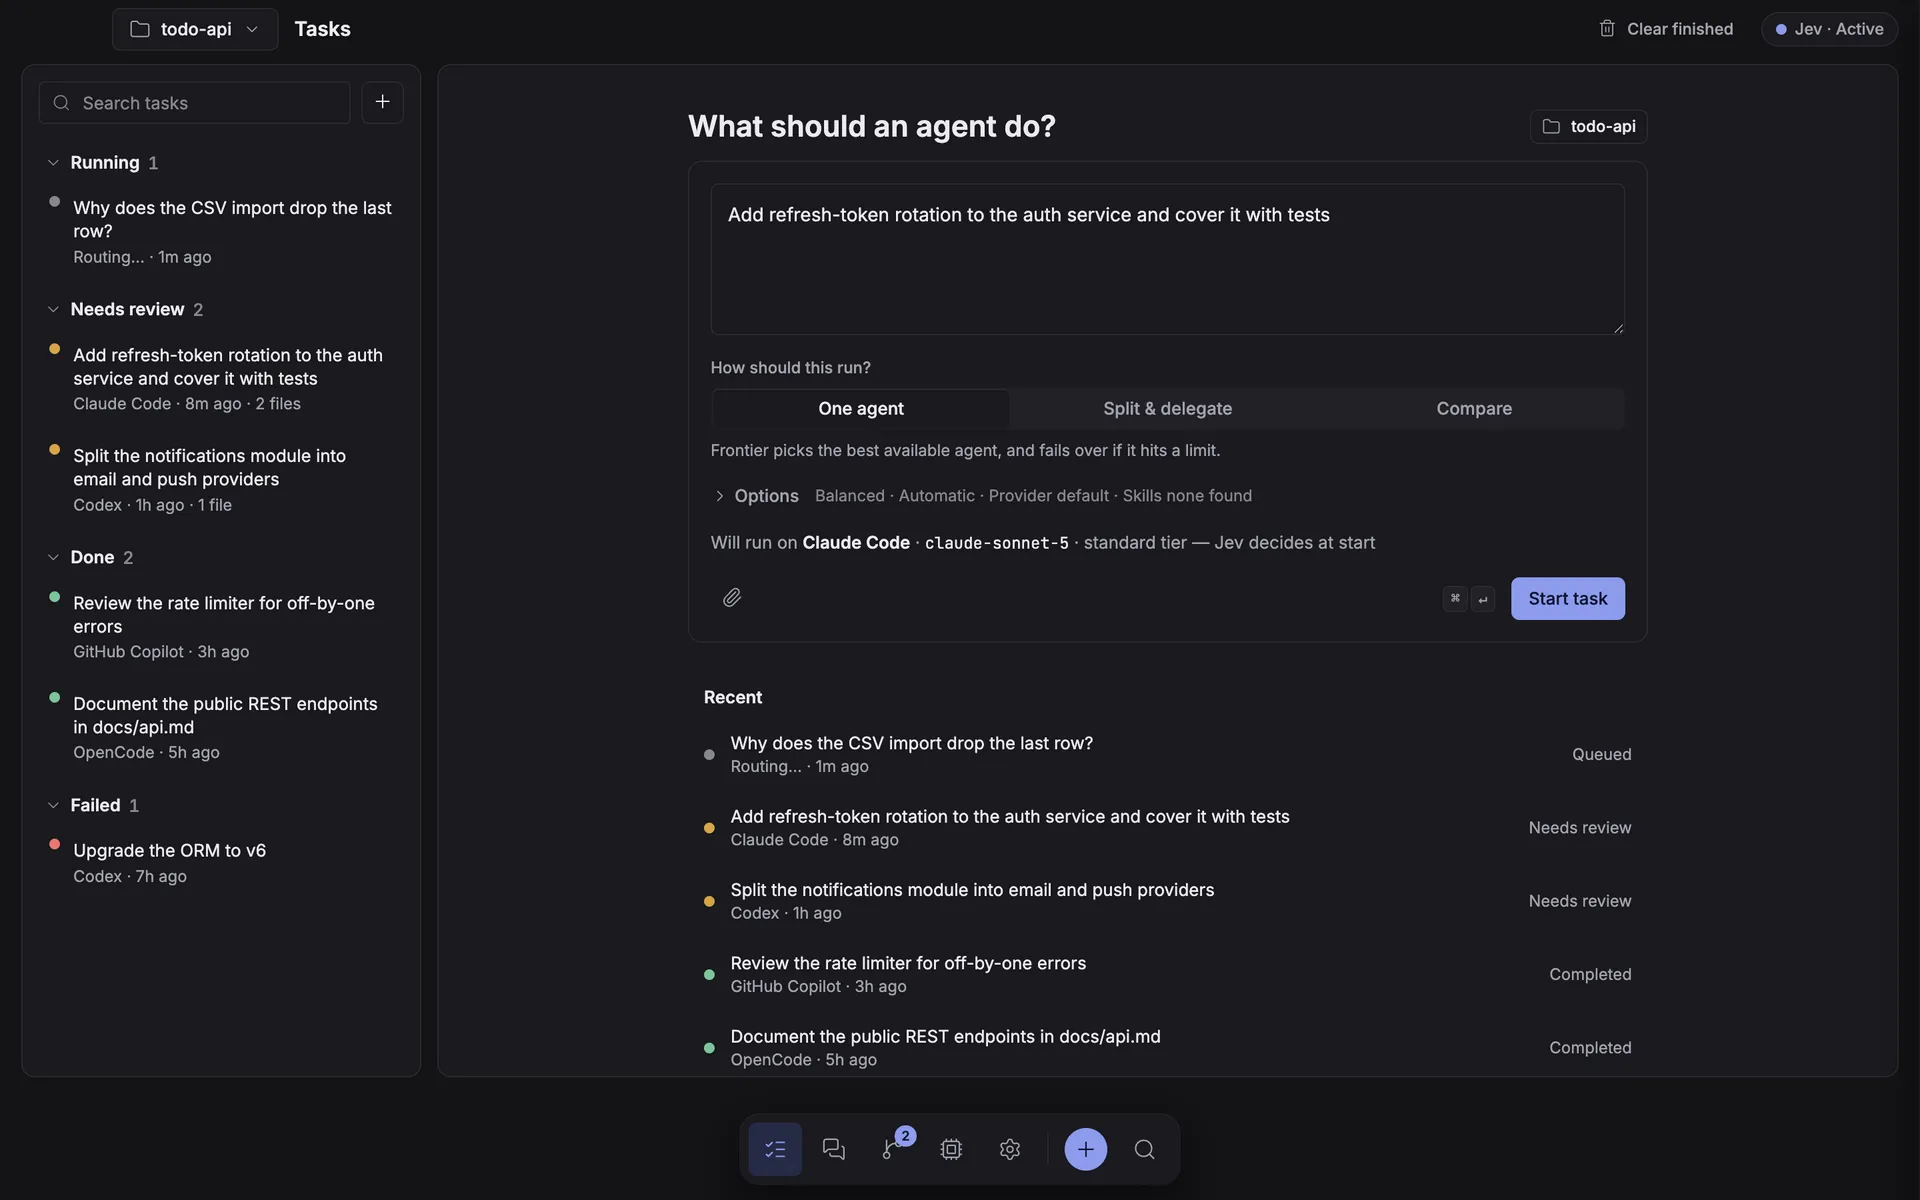1920x1200 pixels.
Task: Click the return key shortcut hint
Action: click(1483, 598)
